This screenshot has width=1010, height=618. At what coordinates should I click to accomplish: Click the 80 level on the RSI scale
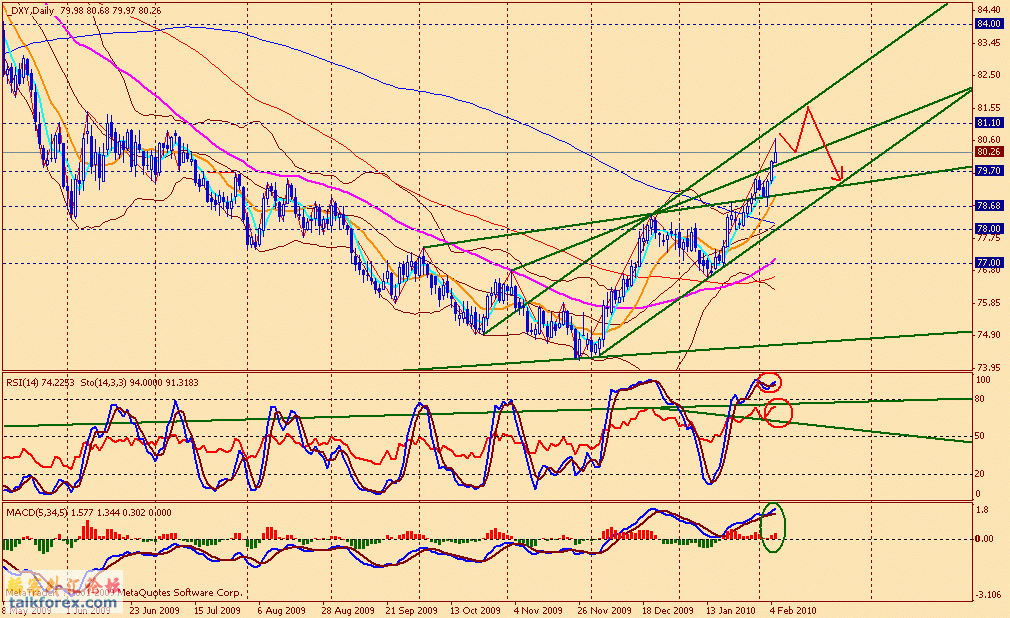click(980, 399)
